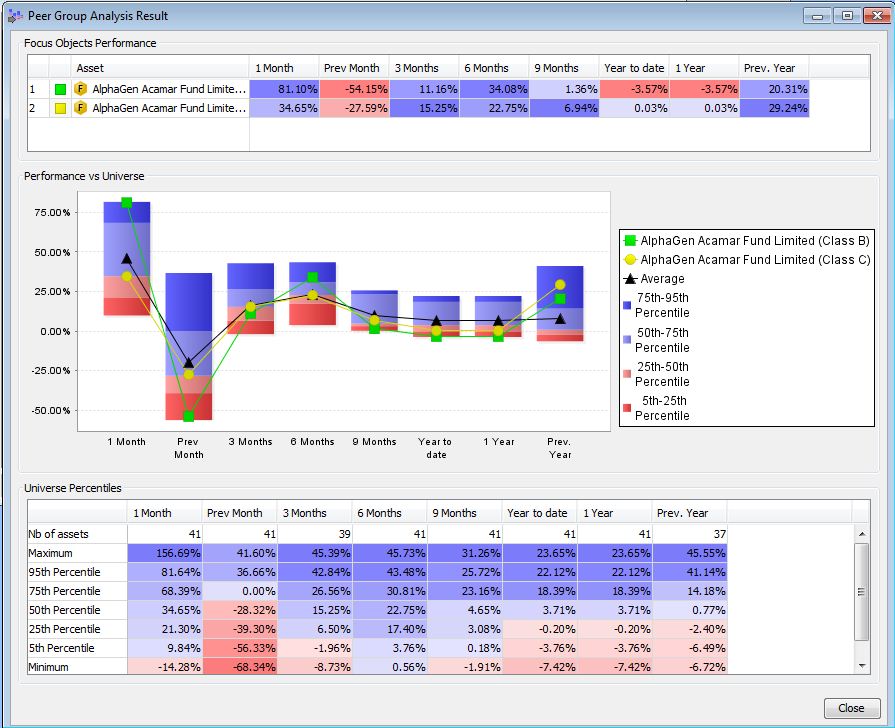Click the 1 Year header in Focus Objects Performance

pos(704,68)
